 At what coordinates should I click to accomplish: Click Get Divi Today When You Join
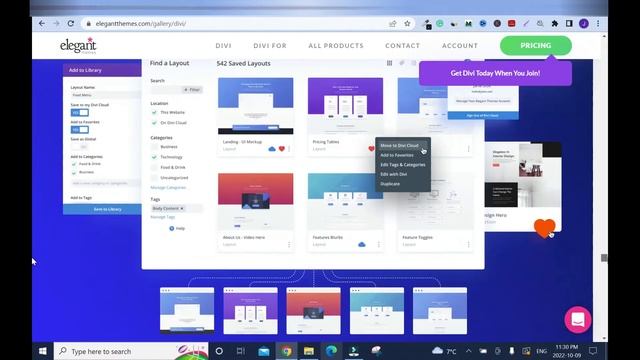(x=495, y=73)
